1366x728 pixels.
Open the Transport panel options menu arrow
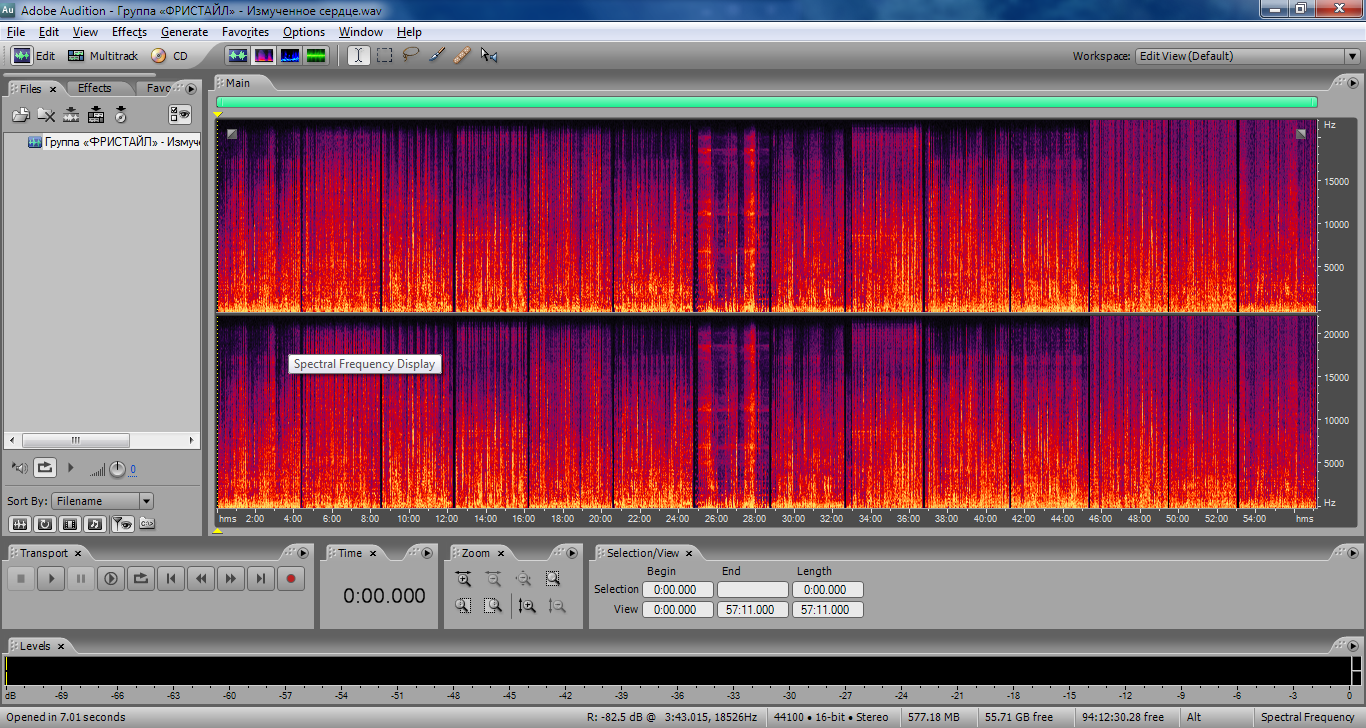pos(303,553)
